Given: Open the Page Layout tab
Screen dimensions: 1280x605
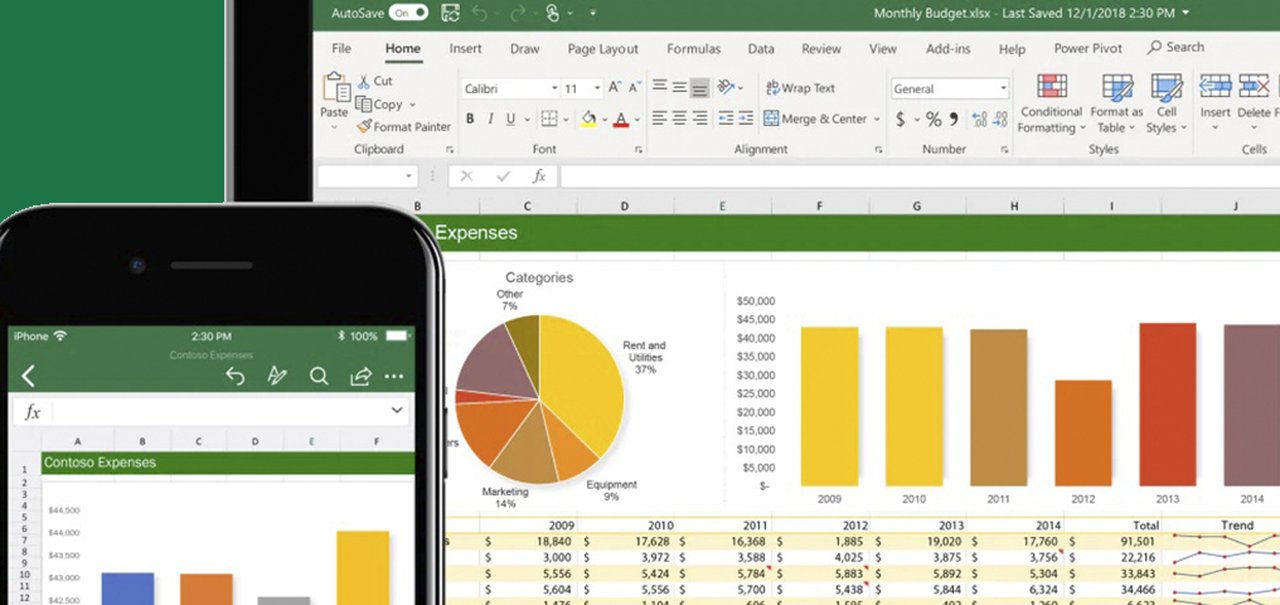Looking at the screenshot, I should (603, 48).
